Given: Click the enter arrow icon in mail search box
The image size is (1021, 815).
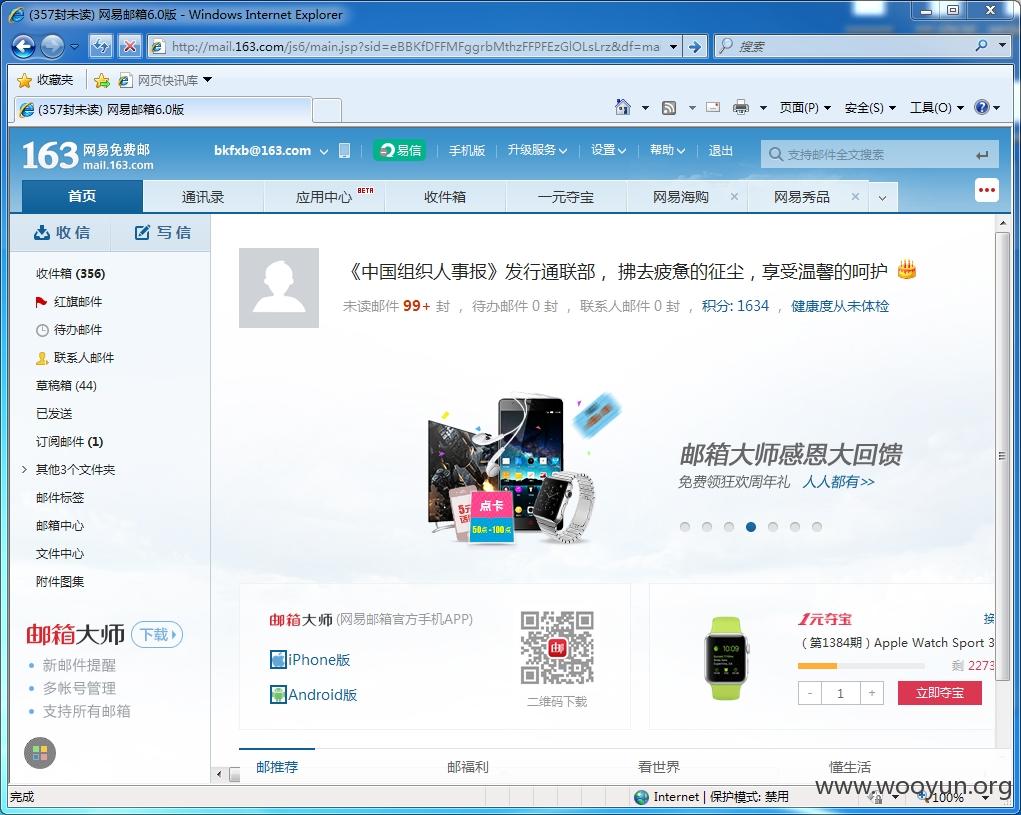Looking at the screenshot, I should tap(982, 155).
